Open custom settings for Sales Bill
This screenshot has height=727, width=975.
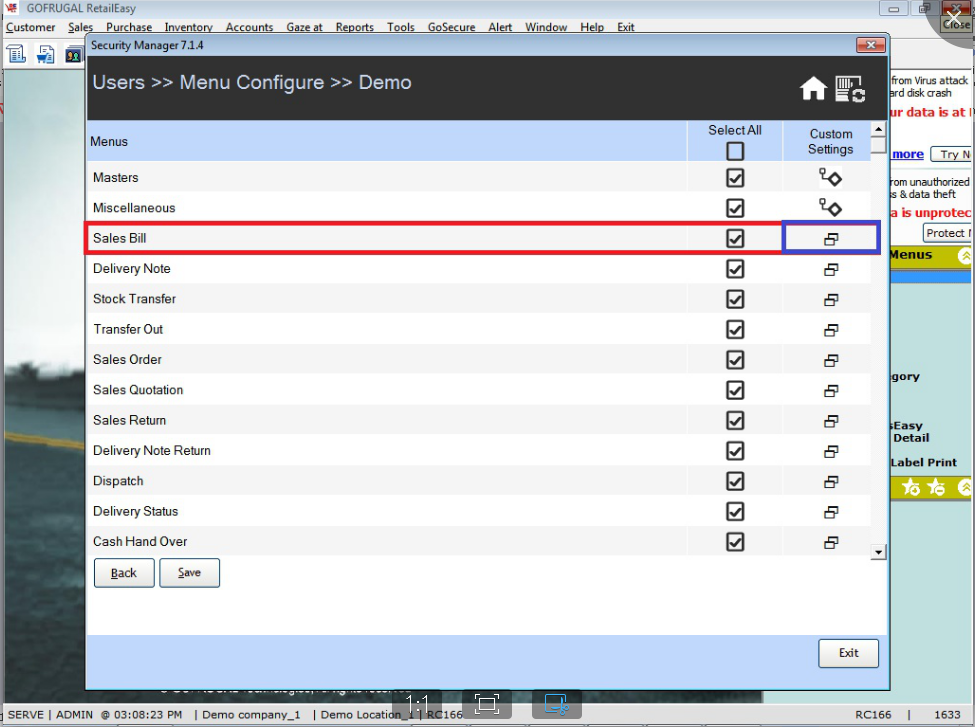[x=831, y=239]
